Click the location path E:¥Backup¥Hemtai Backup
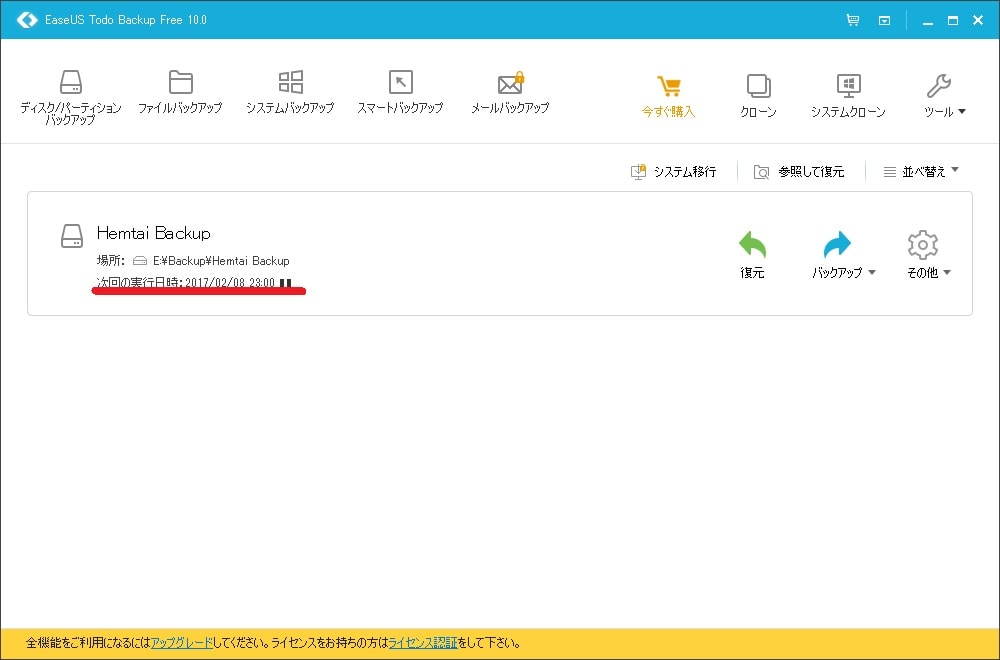The width and height of the screenshot is (1000, 660). coord(221,261)
